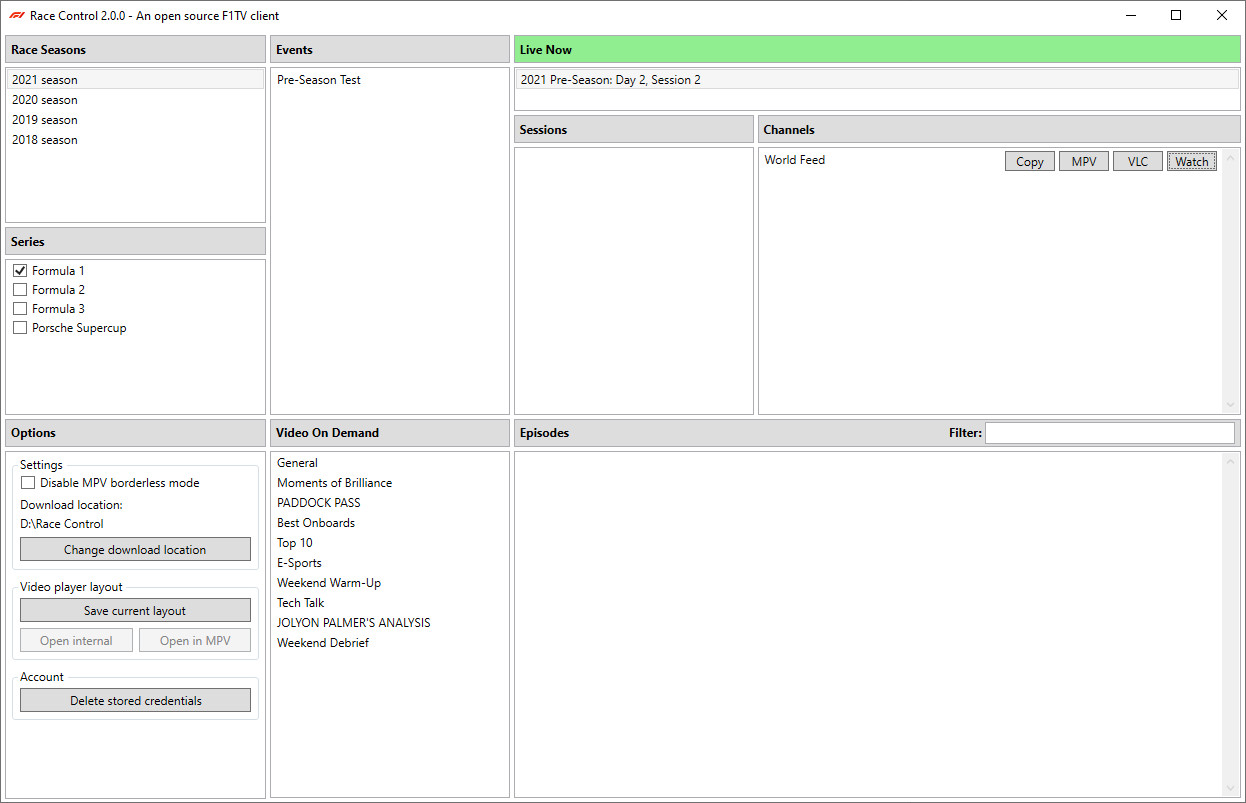This screenshot has width=1246, height=803.
Task: Copy the World Feed stream link
Action: pyautogui.click(x=1030, y=162)
